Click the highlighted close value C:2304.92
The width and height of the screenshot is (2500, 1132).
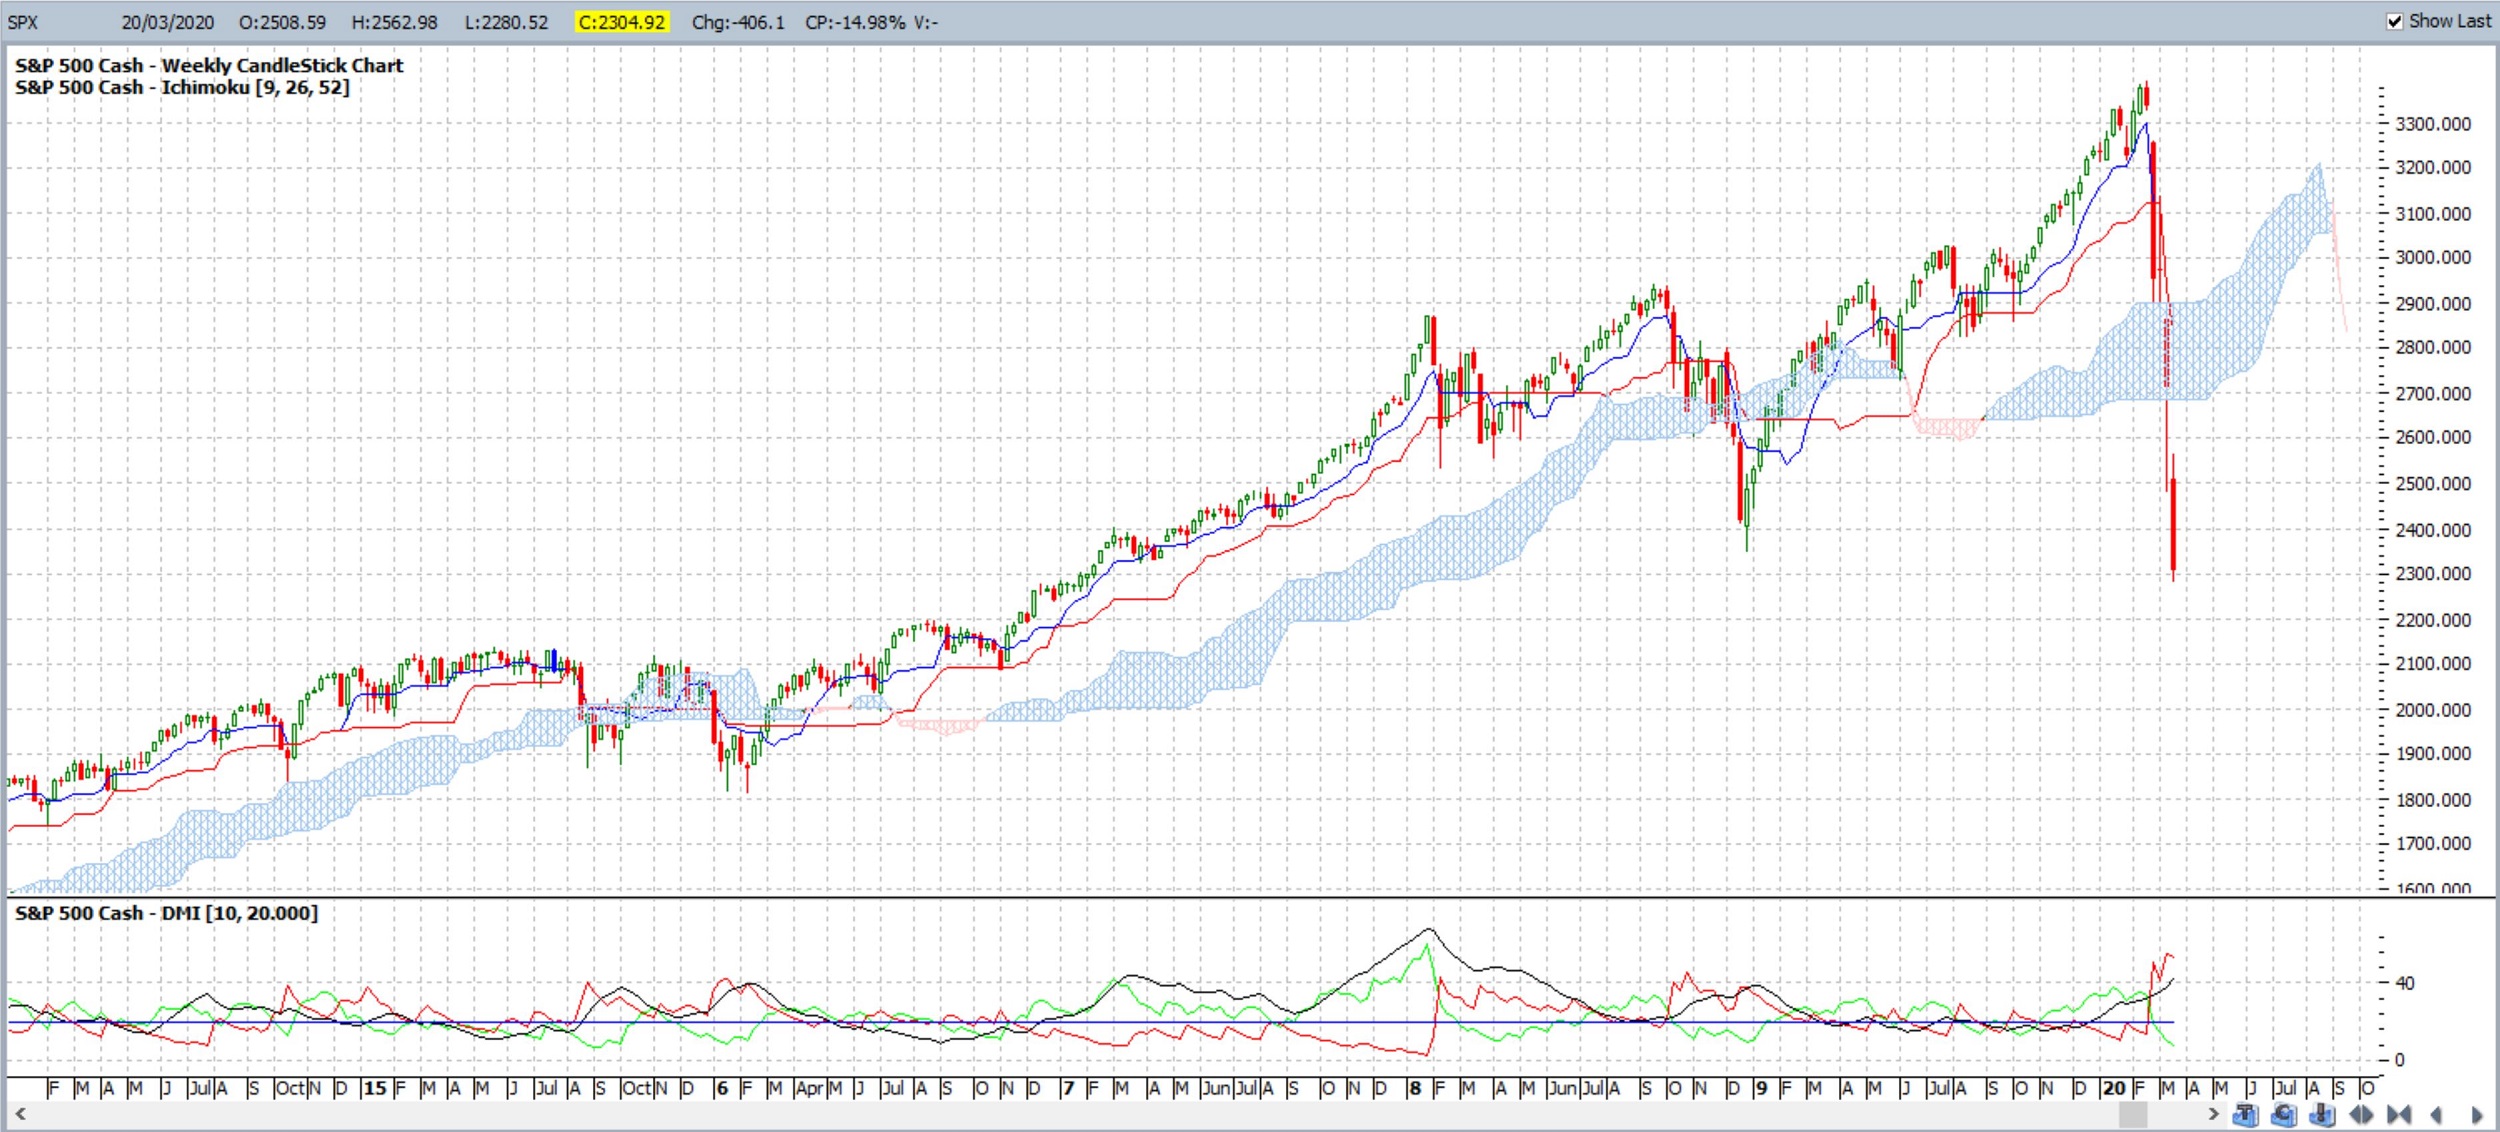pos(621,22)
